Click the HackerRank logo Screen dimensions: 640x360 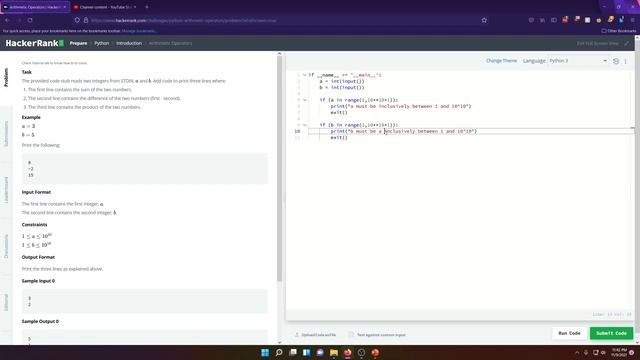(35, 43)
